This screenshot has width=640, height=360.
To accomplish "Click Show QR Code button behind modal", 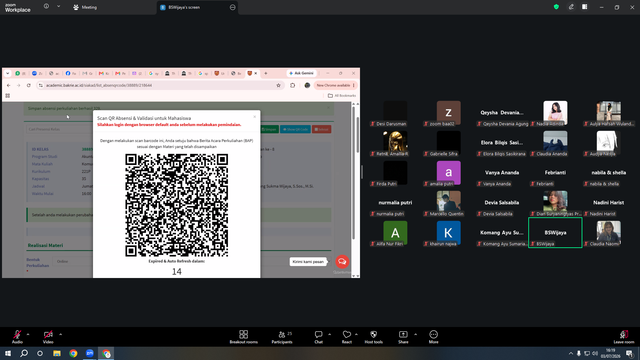I will [295, 129].
